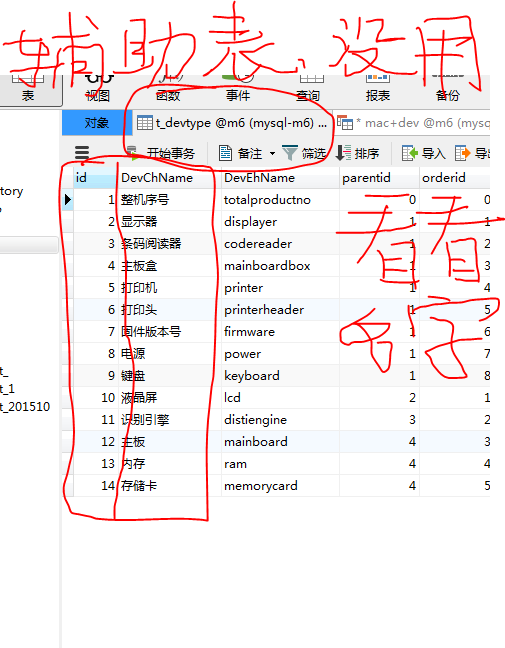Select cell 主板
The width and height of the screenshot is (505, 648).
tap(169, 442)
